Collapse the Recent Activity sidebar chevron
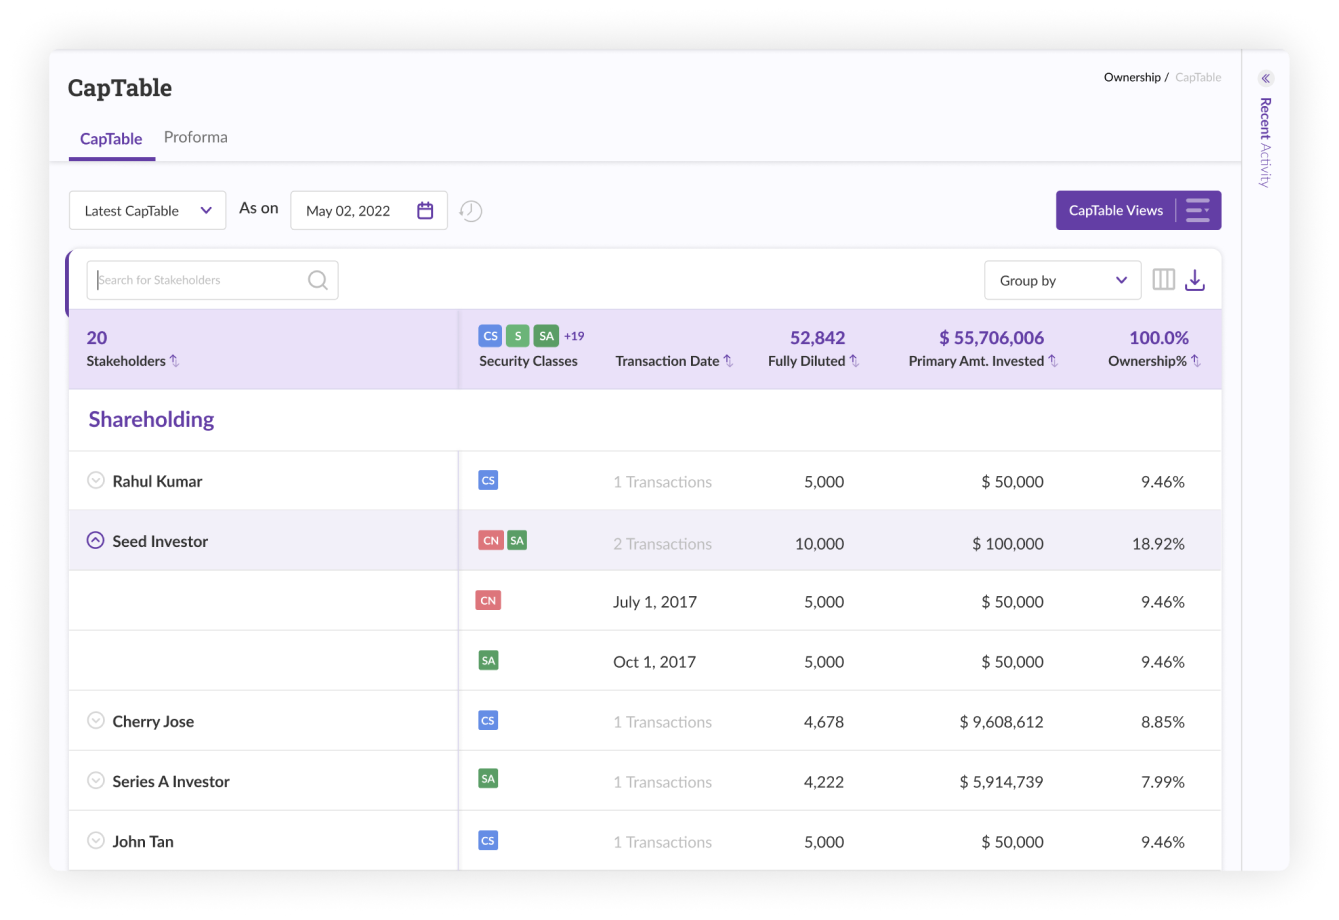Screen dimensions: 1339x920 1265,78
